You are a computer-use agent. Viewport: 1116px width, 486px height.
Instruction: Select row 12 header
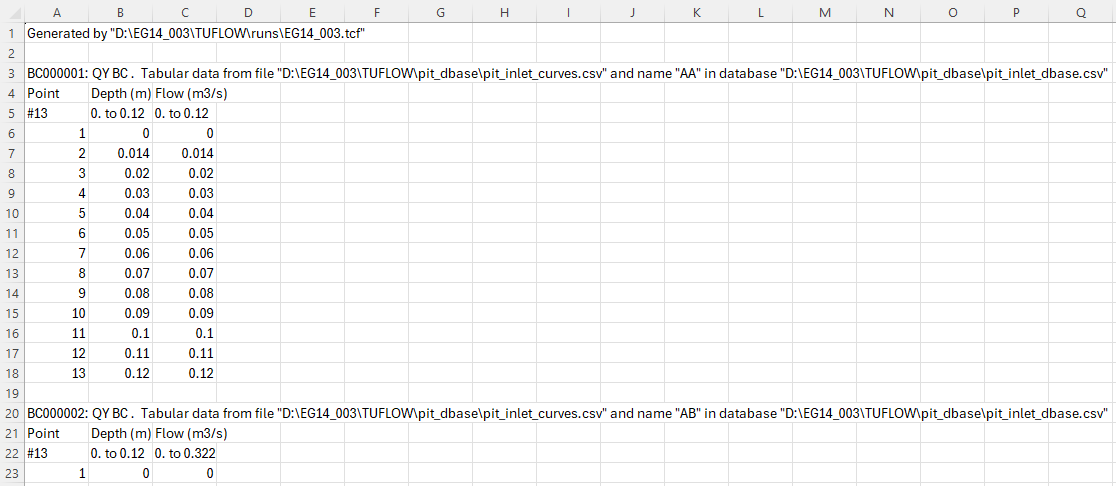pos(11,253)
